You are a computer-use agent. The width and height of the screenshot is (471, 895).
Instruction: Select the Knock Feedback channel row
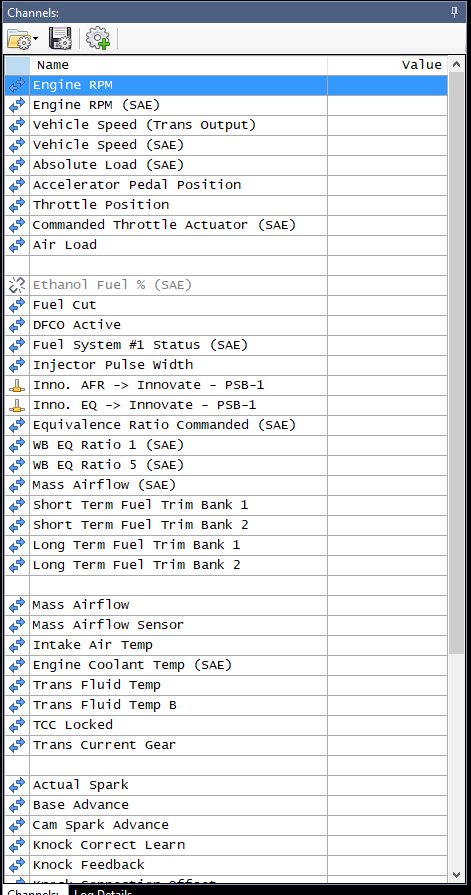(226, 865)
